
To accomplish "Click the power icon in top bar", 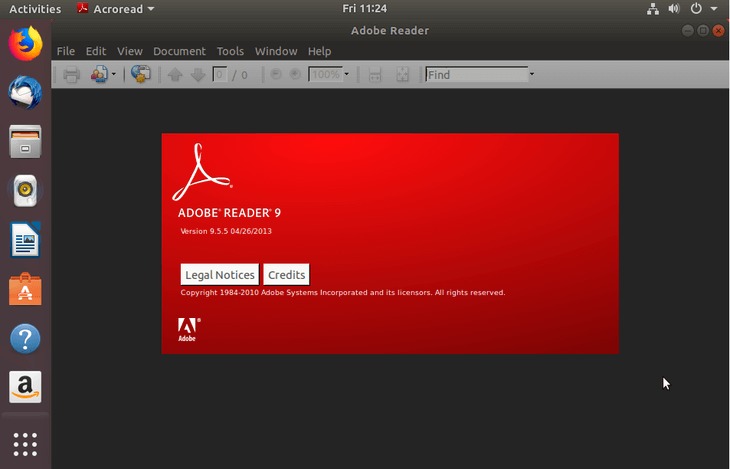I will coord(696,8).
